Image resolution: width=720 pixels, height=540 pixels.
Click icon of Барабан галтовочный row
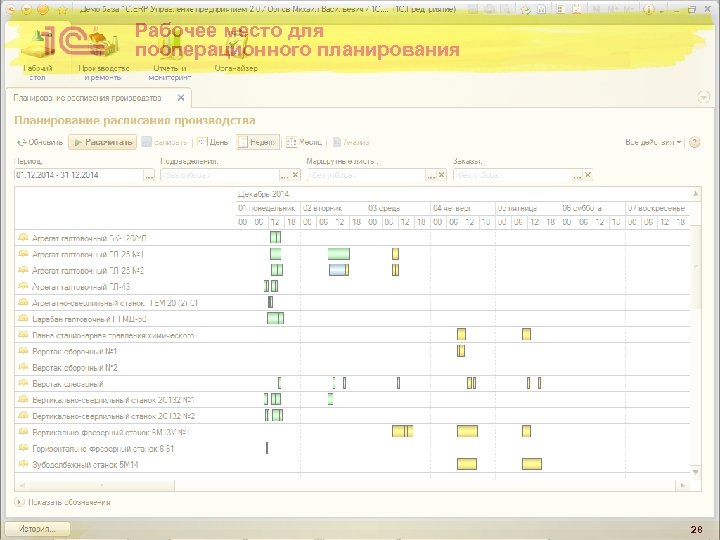tap(23, 318)
